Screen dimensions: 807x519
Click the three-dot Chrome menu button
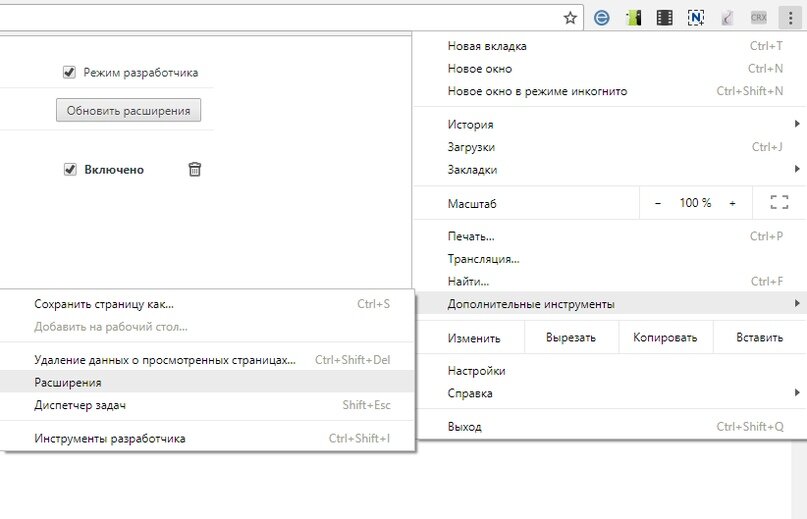791,18
